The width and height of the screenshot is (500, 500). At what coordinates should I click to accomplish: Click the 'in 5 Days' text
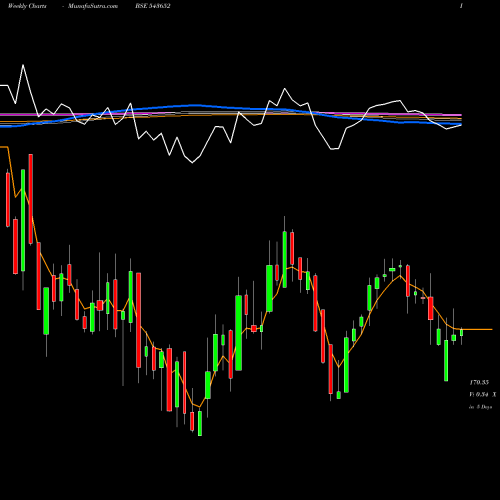481,407
